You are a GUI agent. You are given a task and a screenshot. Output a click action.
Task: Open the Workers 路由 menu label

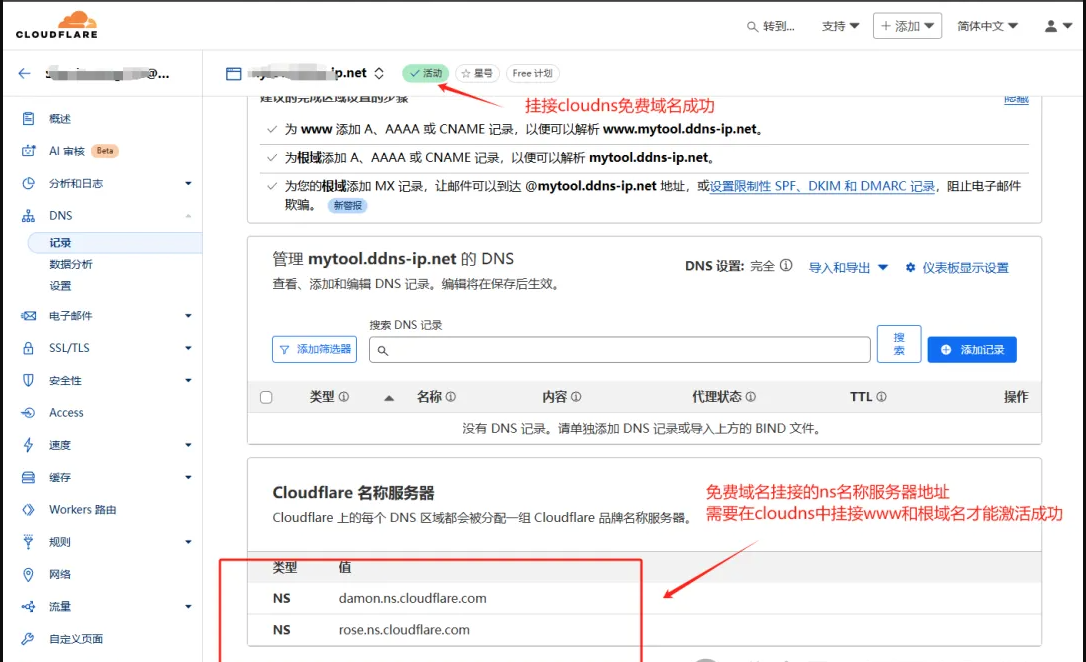pos(82,510)
